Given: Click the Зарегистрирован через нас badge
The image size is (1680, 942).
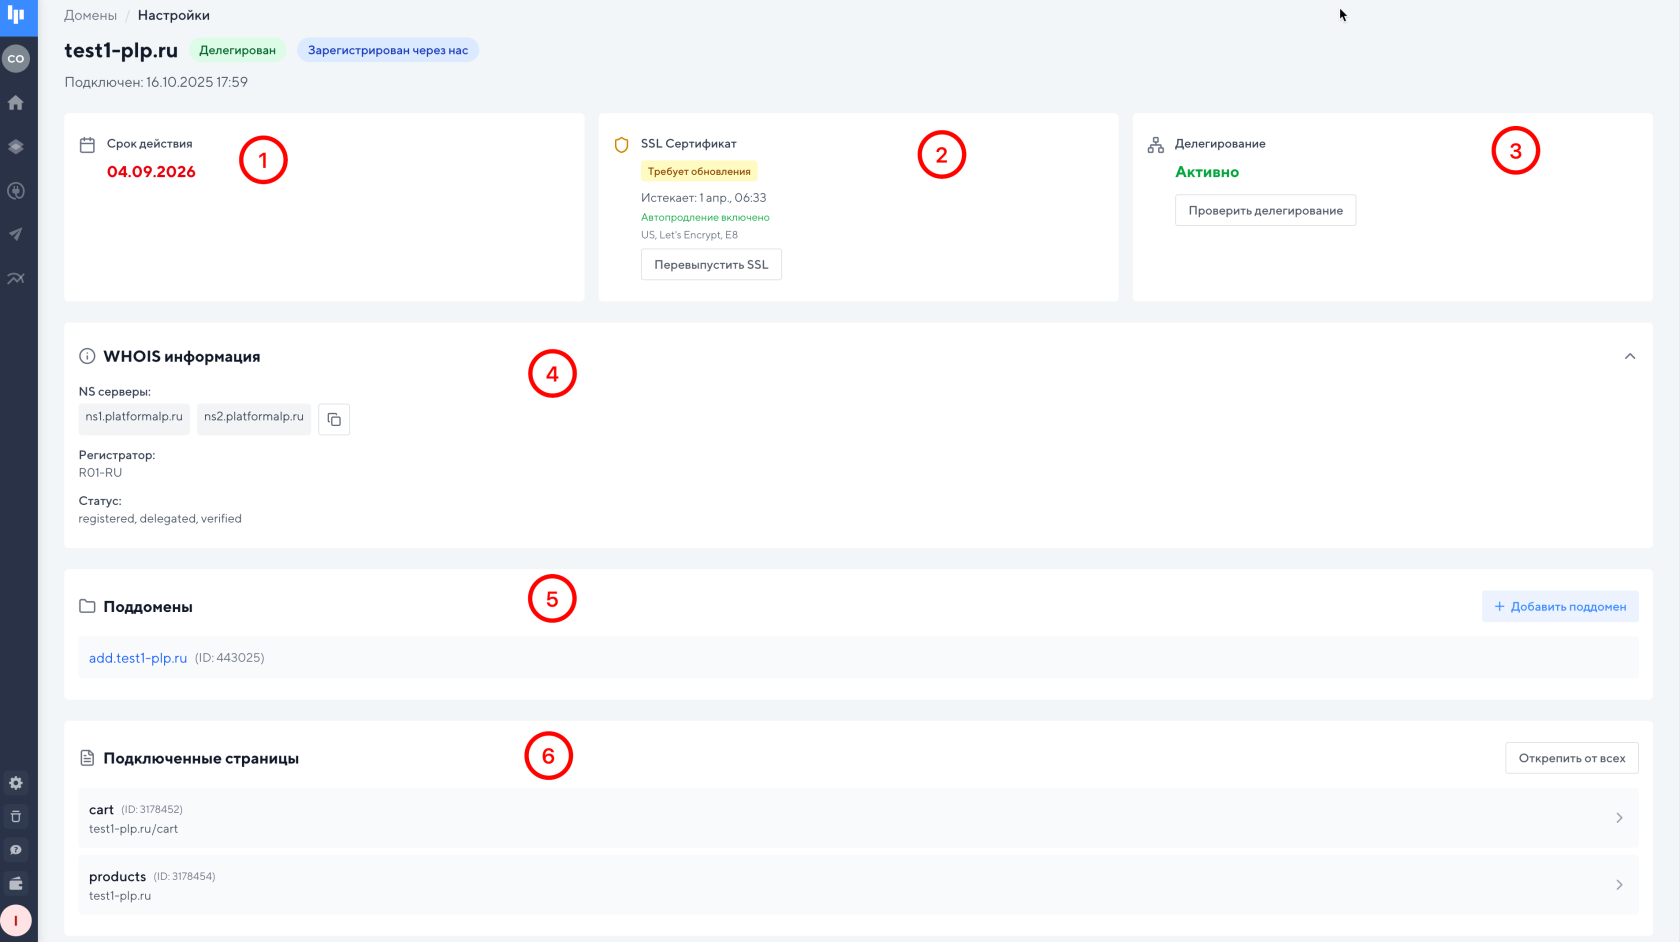Looking at the screenshot, I should click(388, 50).
